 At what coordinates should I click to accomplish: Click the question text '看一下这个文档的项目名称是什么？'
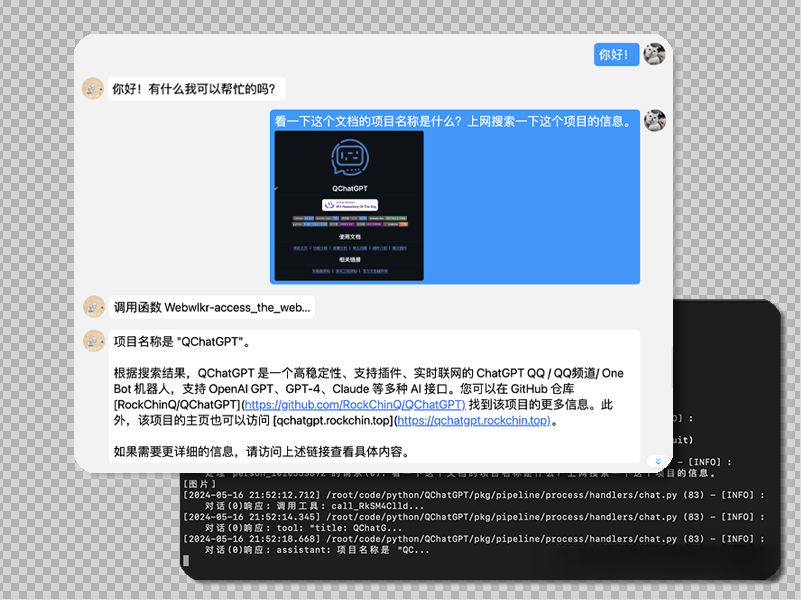tap(368, 121)
